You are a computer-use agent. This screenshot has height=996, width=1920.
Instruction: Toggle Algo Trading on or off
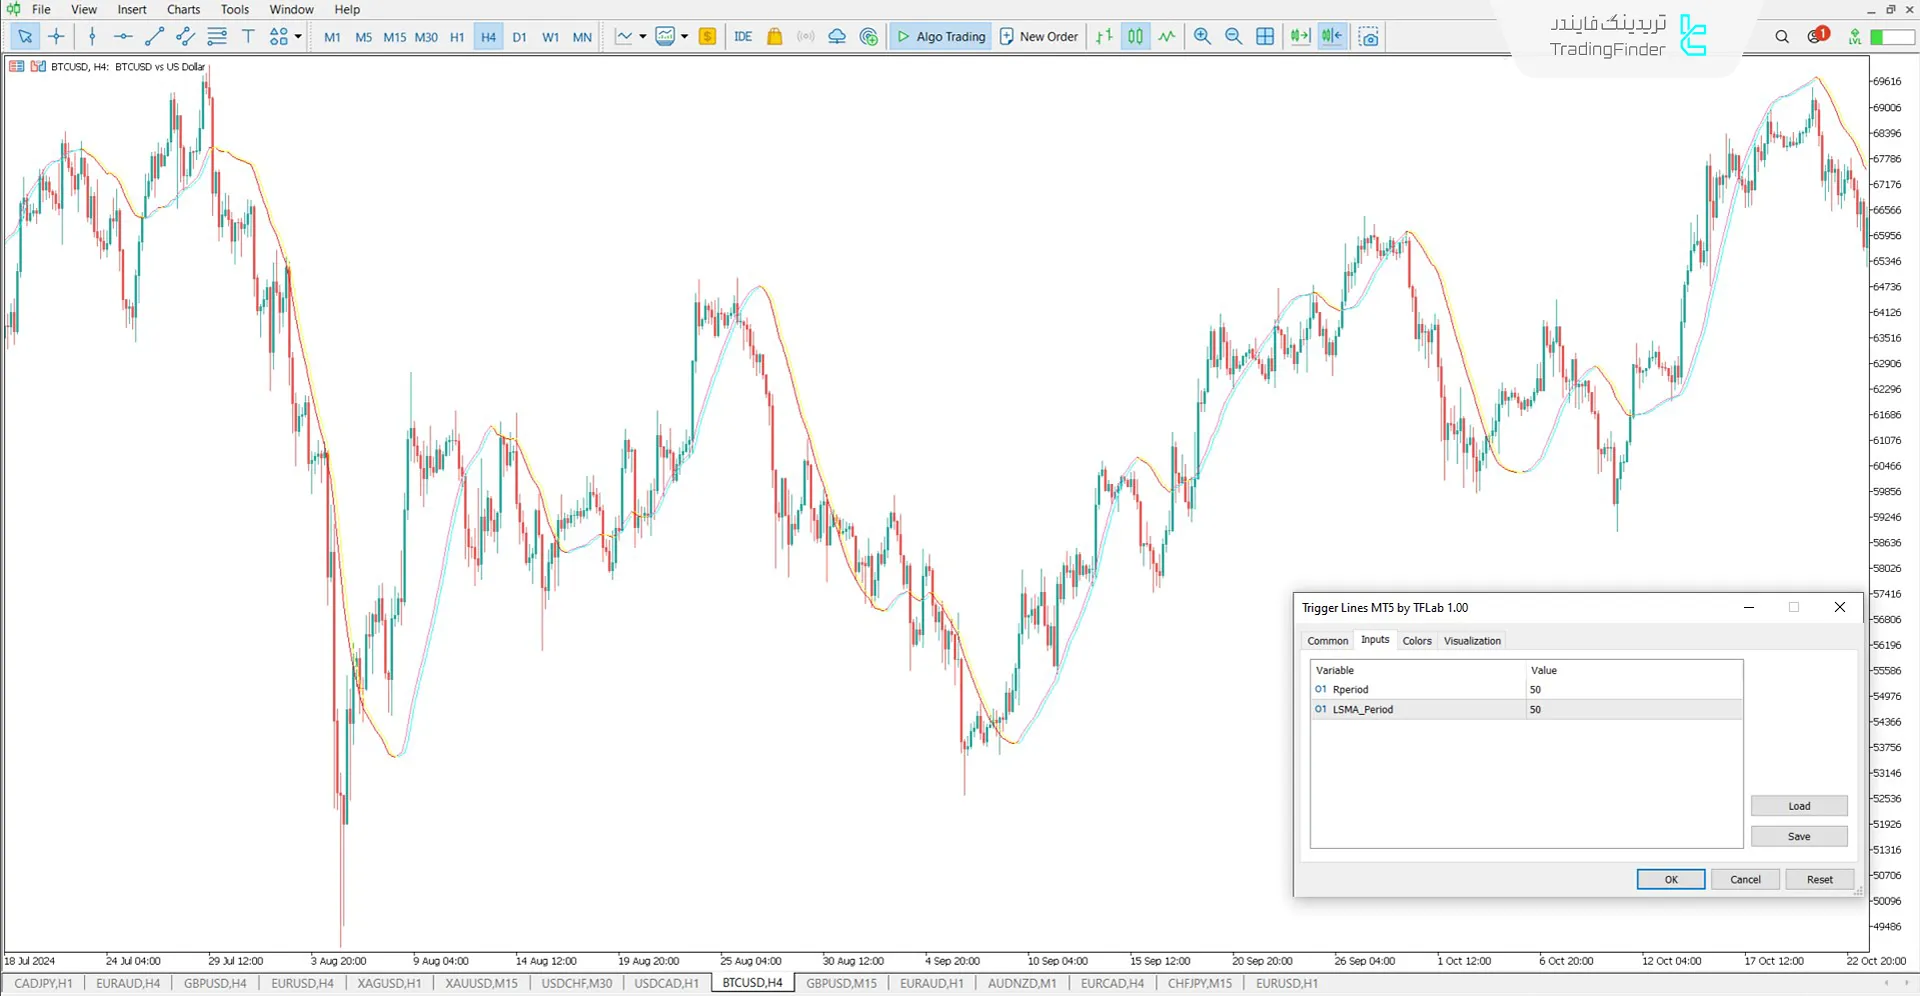940,36
